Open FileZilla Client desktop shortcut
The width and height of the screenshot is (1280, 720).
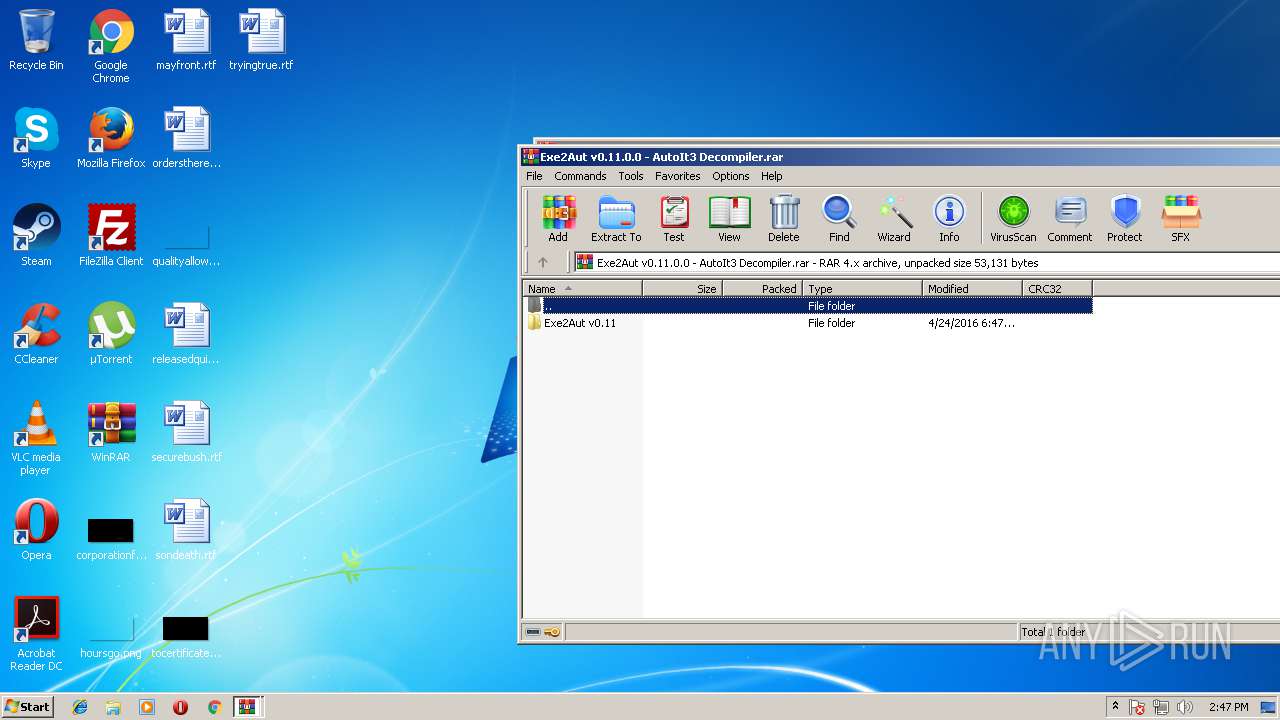(111, 236)
